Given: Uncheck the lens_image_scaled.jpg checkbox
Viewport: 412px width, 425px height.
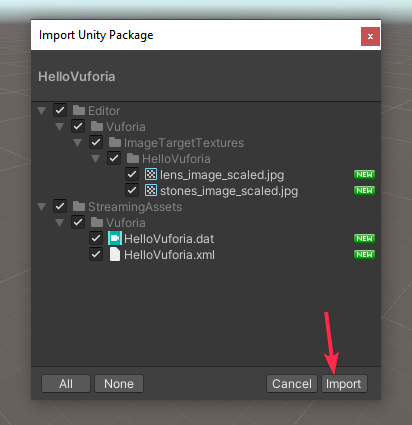Looking at the screenshot, I should [132, 174].
